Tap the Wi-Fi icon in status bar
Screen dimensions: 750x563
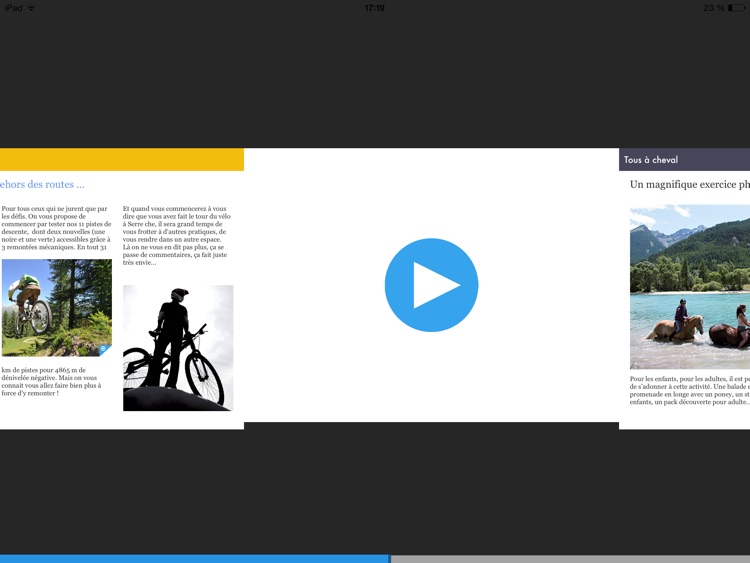point(31,8)
